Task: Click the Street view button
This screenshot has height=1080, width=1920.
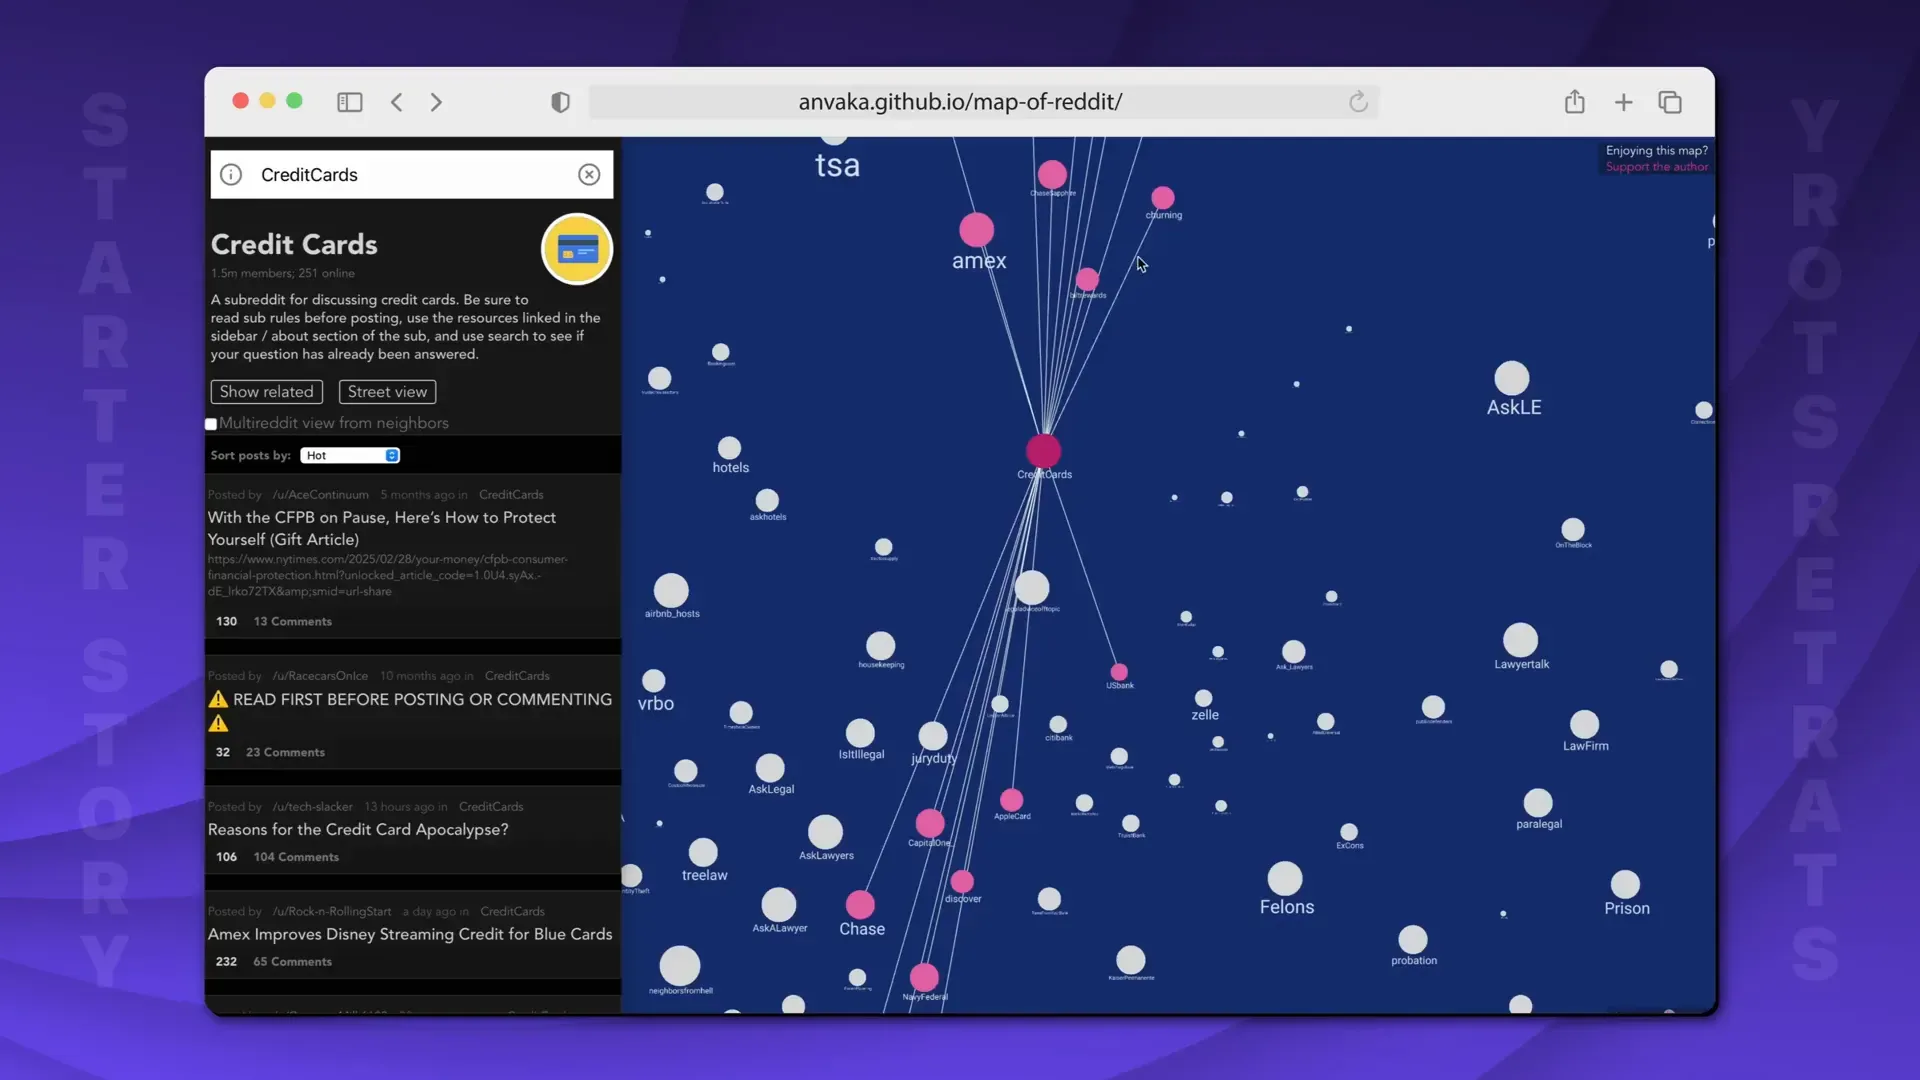Action: 387,392
